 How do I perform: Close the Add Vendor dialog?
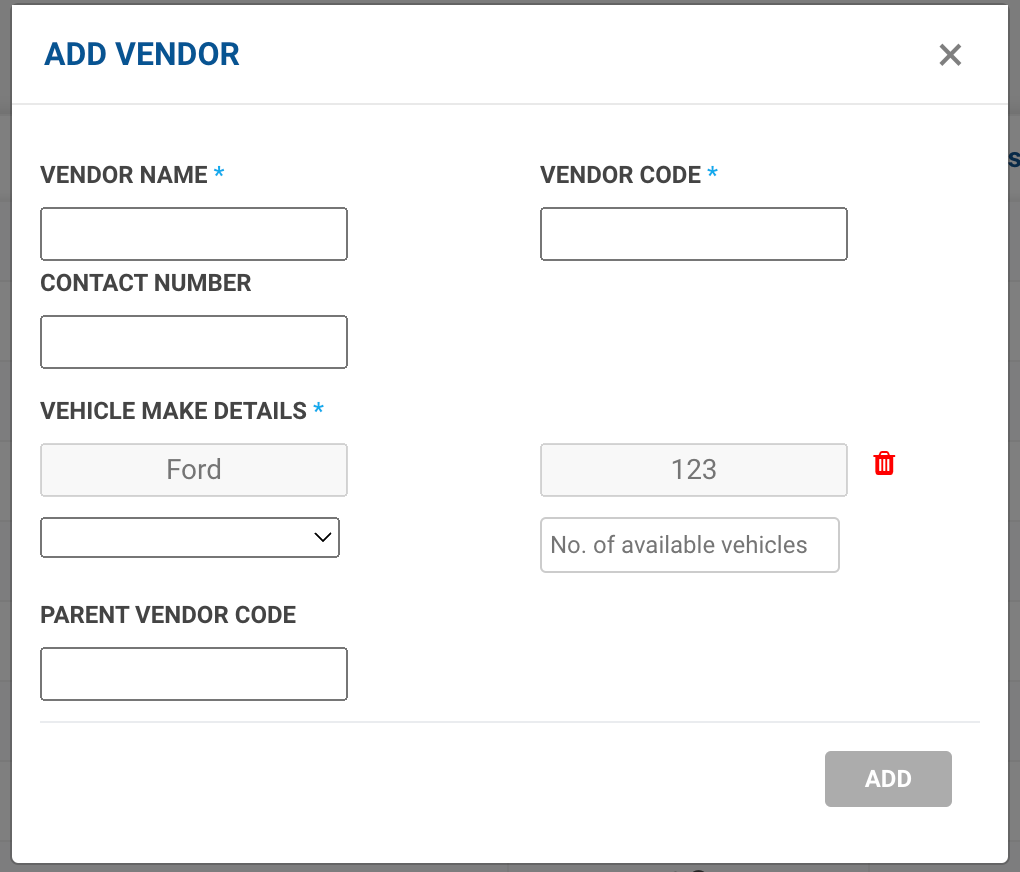click(x=949, y=55)
